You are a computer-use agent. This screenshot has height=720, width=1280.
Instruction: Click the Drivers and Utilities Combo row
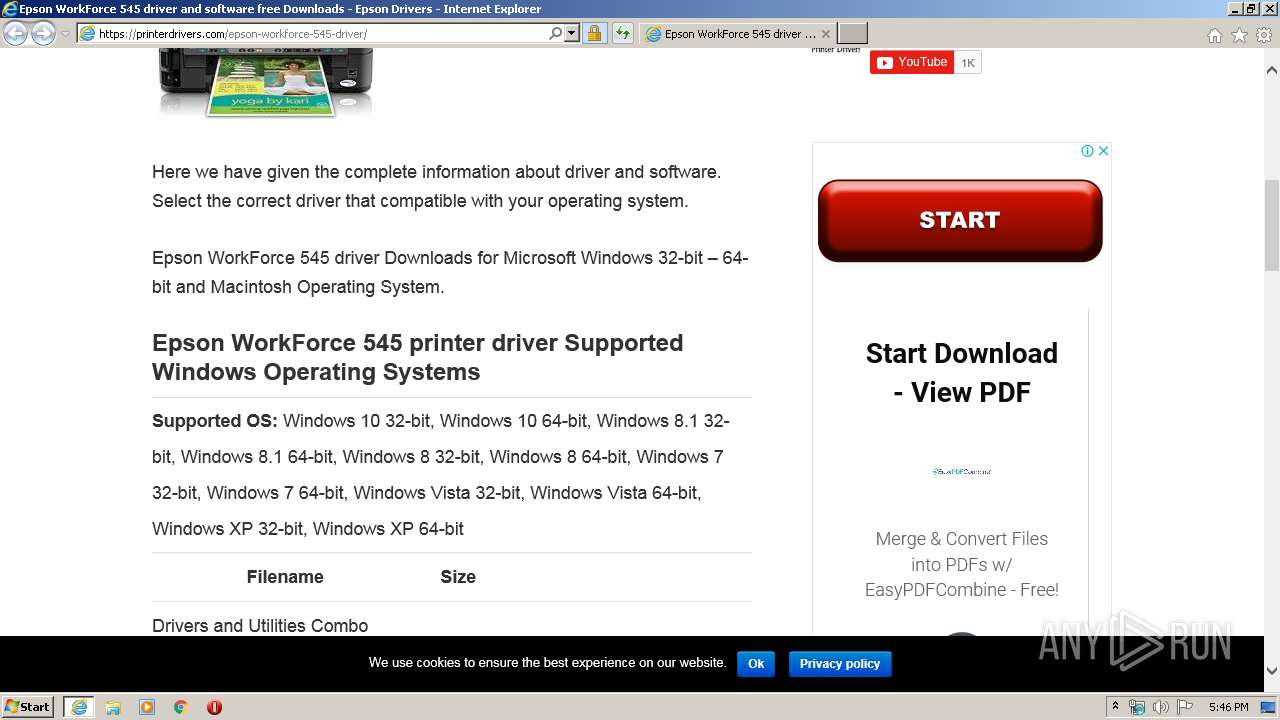260,625
